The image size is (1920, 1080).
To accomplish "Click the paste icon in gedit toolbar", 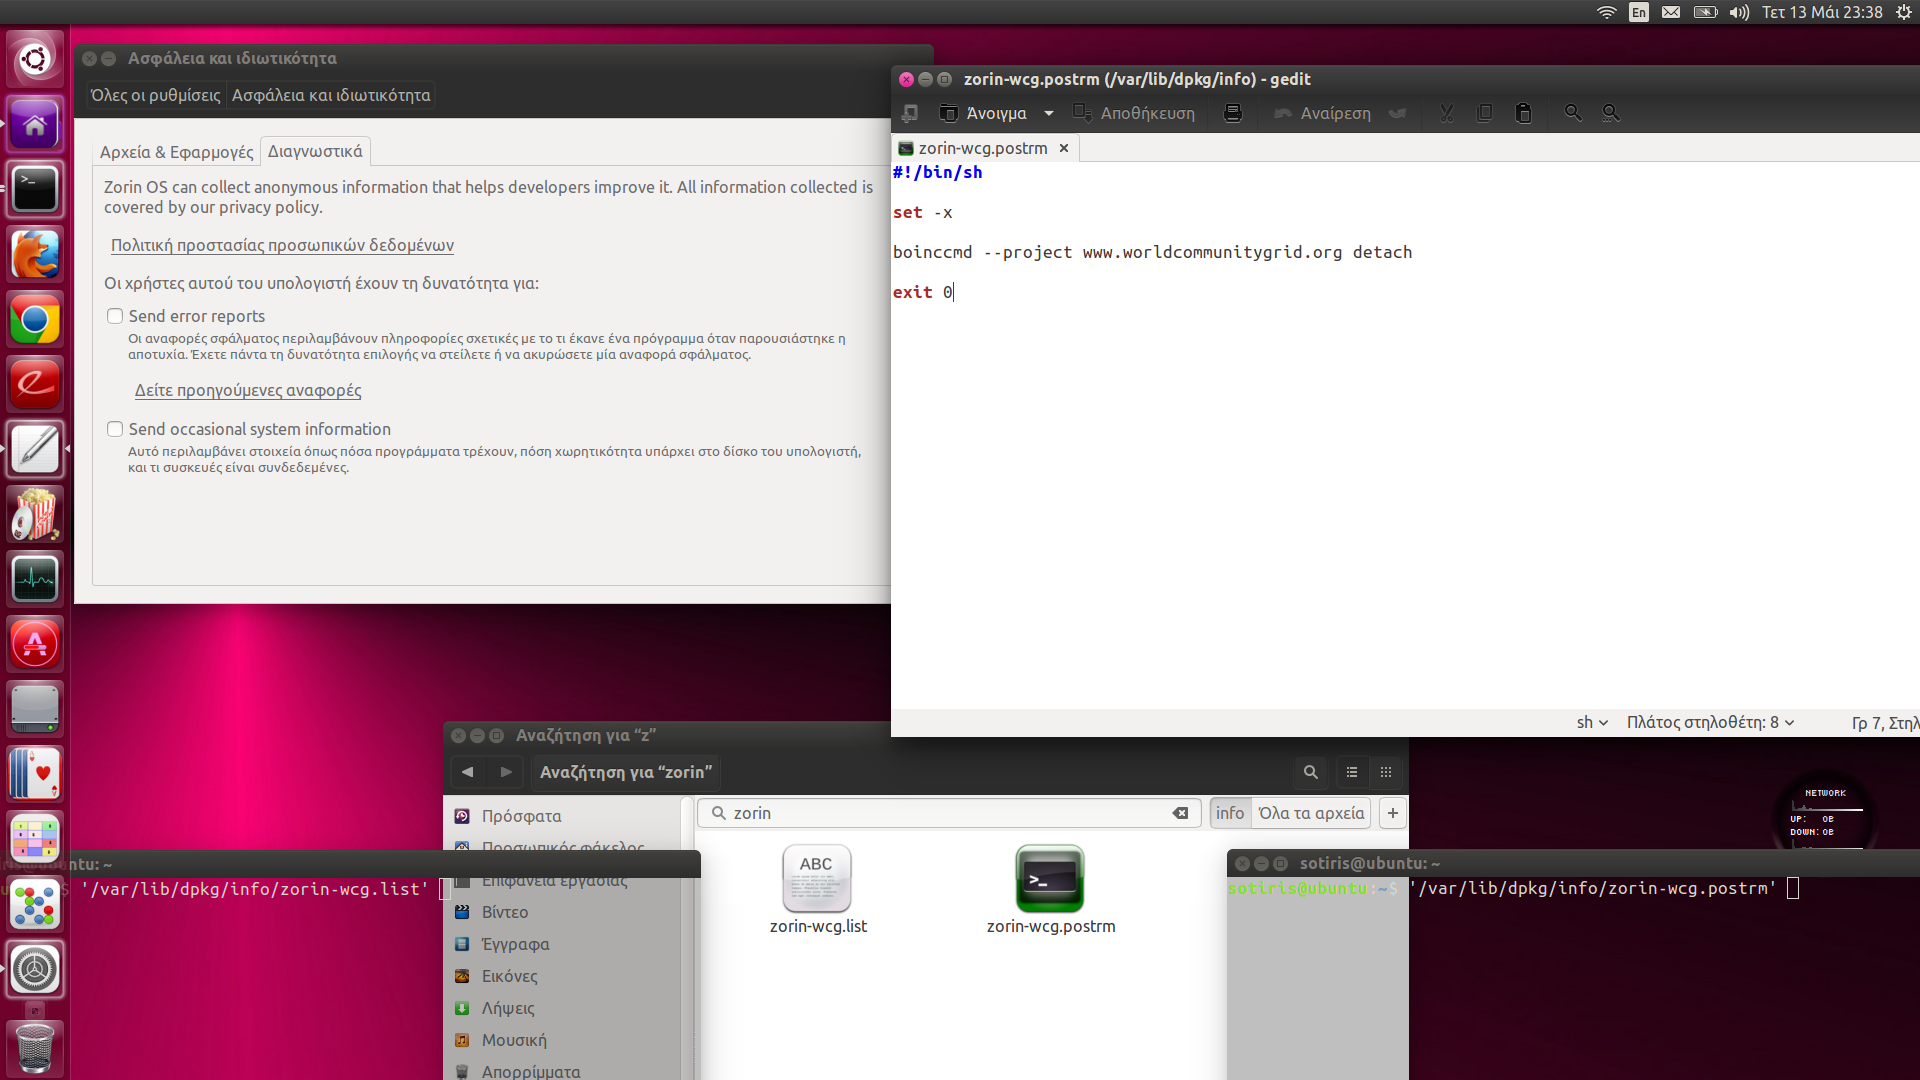I will pos(1523,113).
